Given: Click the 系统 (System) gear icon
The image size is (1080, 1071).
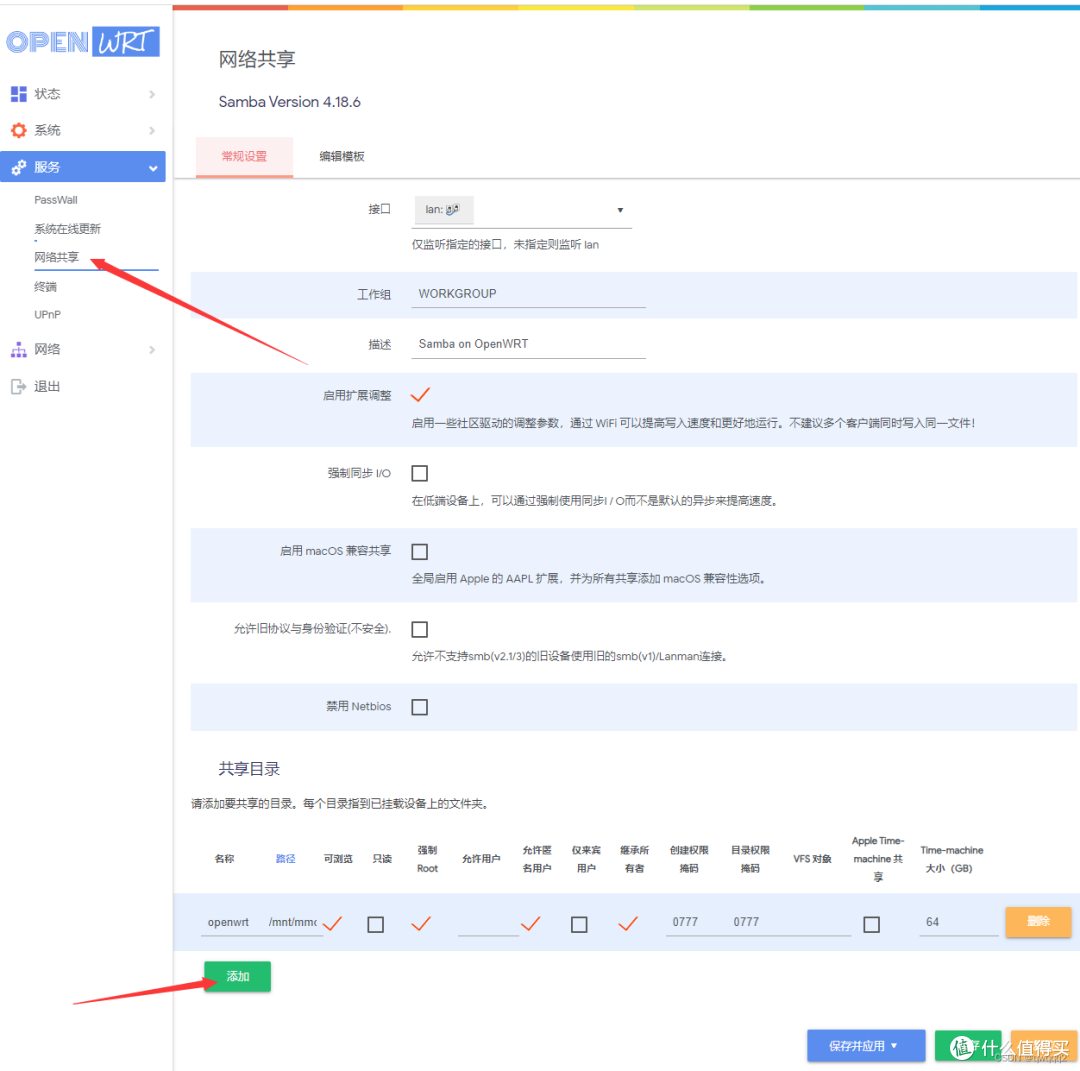Looking at the screenshot, I should (22, 129).
